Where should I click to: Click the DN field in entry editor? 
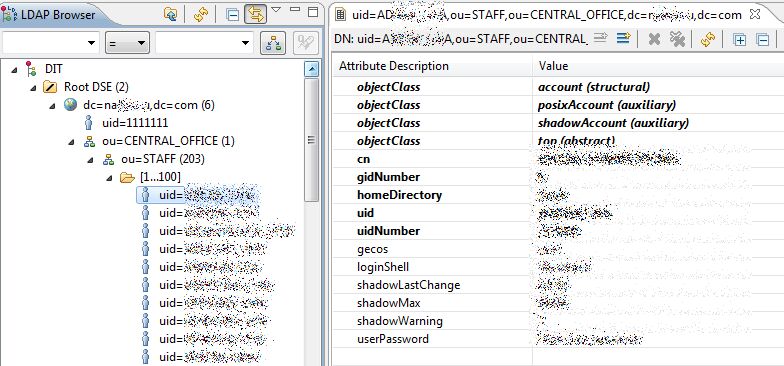460,40
